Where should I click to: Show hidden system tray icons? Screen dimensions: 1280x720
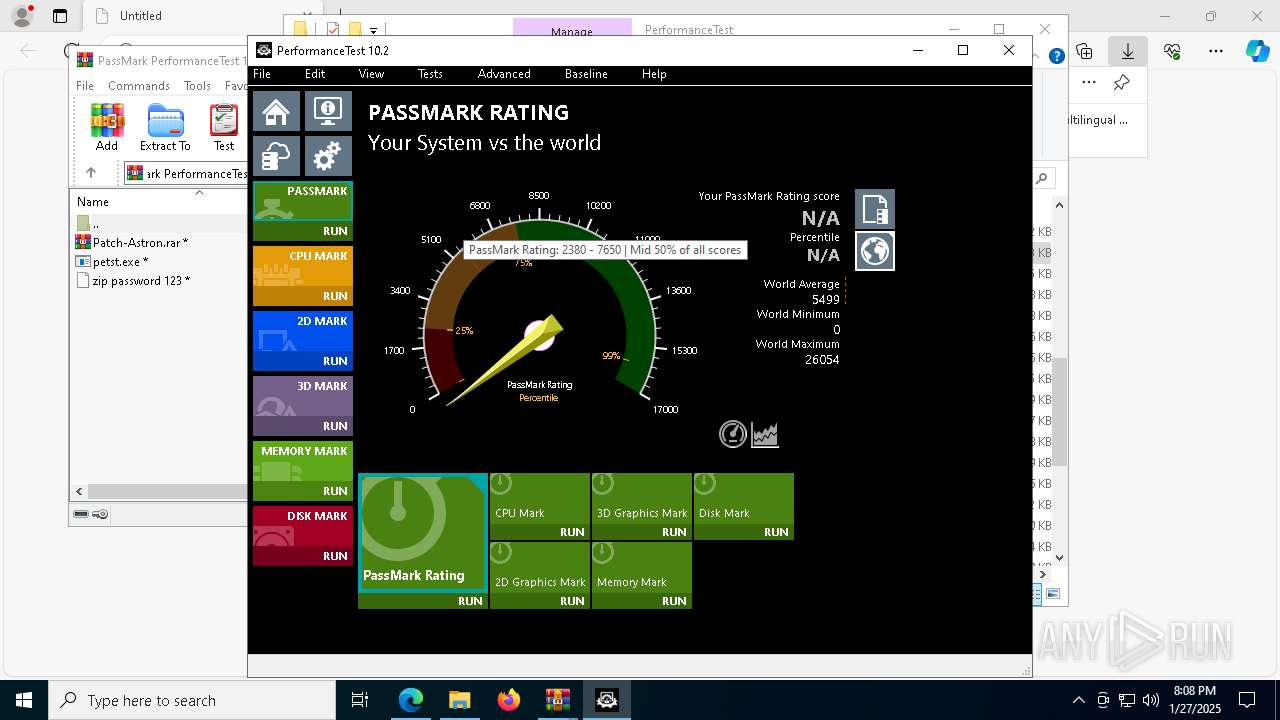(1078, 700)
